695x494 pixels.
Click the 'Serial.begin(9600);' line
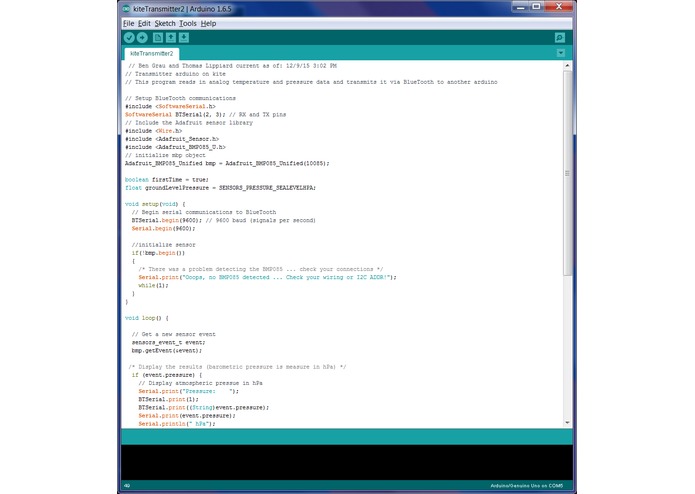[163, 229]
